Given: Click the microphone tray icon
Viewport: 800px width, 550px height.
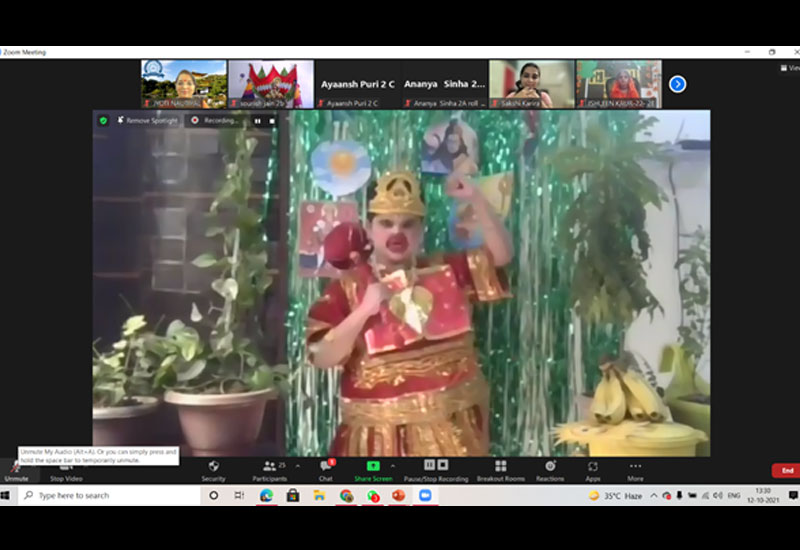Looking at the screenshot, I should (x=679, y=495).
